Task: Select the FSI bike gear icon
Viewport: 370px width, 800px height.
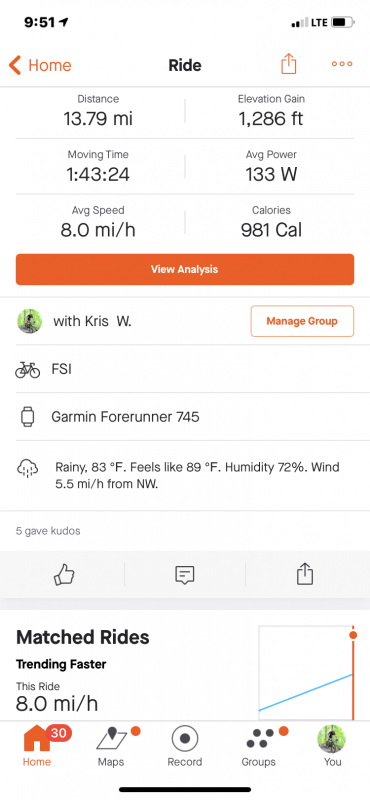Action: [28, 369]
